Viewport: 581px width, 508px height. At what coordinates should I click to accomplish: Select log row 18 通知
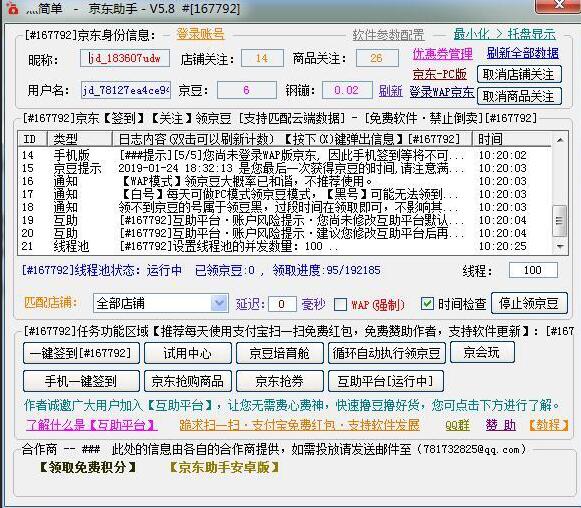[285, 207]
